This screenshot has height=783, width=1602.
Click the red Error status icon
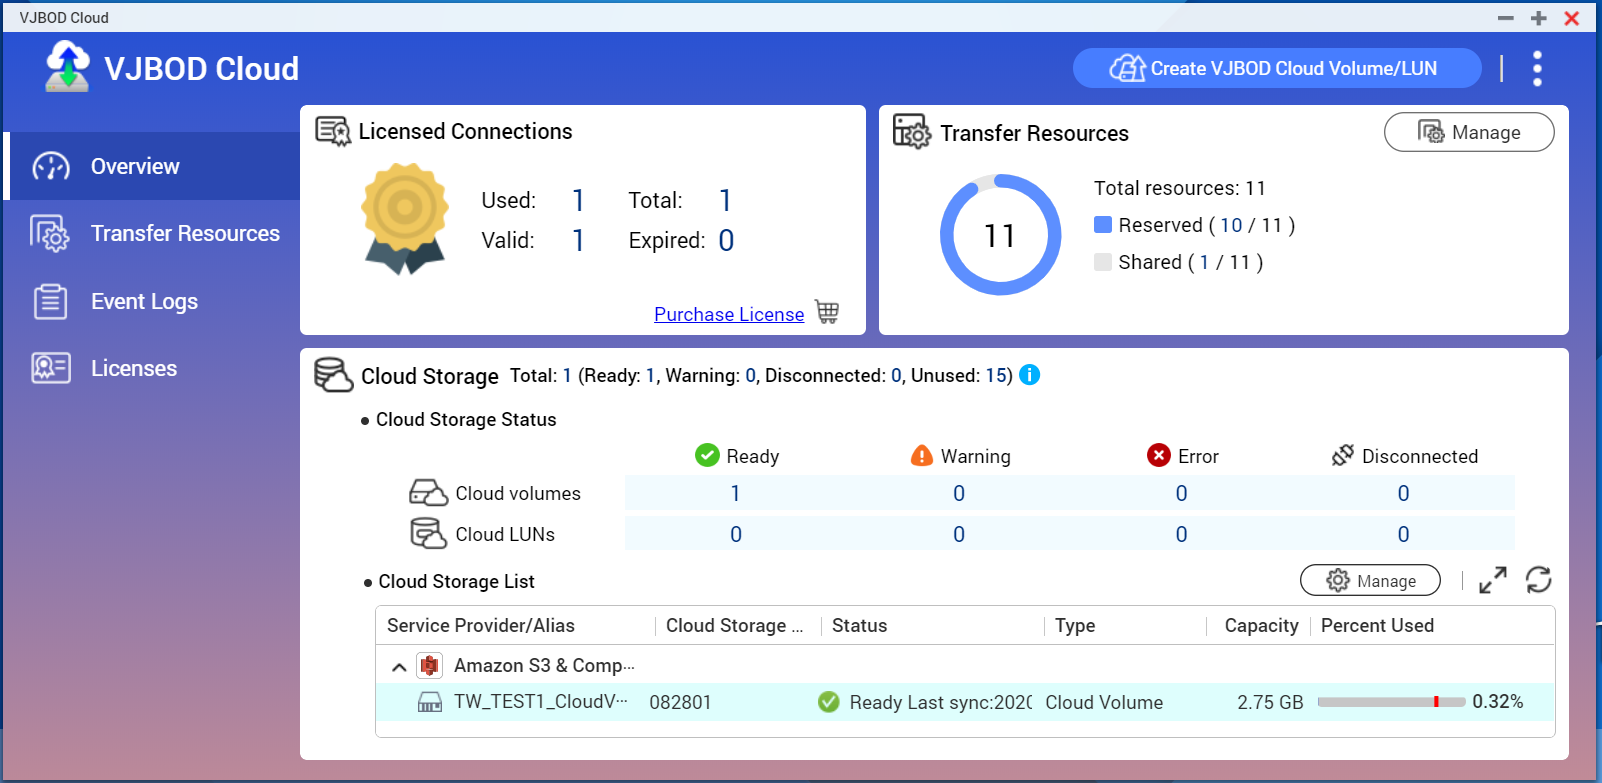[1158, 456]
